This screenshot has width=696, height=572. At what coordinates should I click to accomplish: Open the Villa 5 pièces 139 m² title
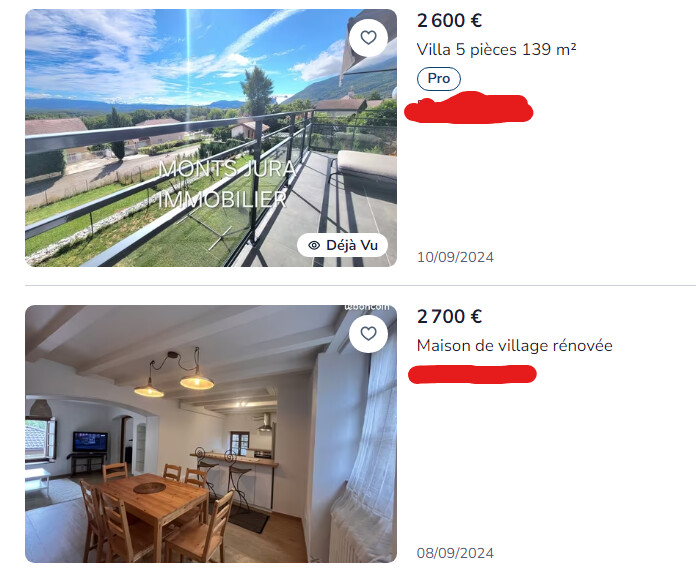coord(496,49)
